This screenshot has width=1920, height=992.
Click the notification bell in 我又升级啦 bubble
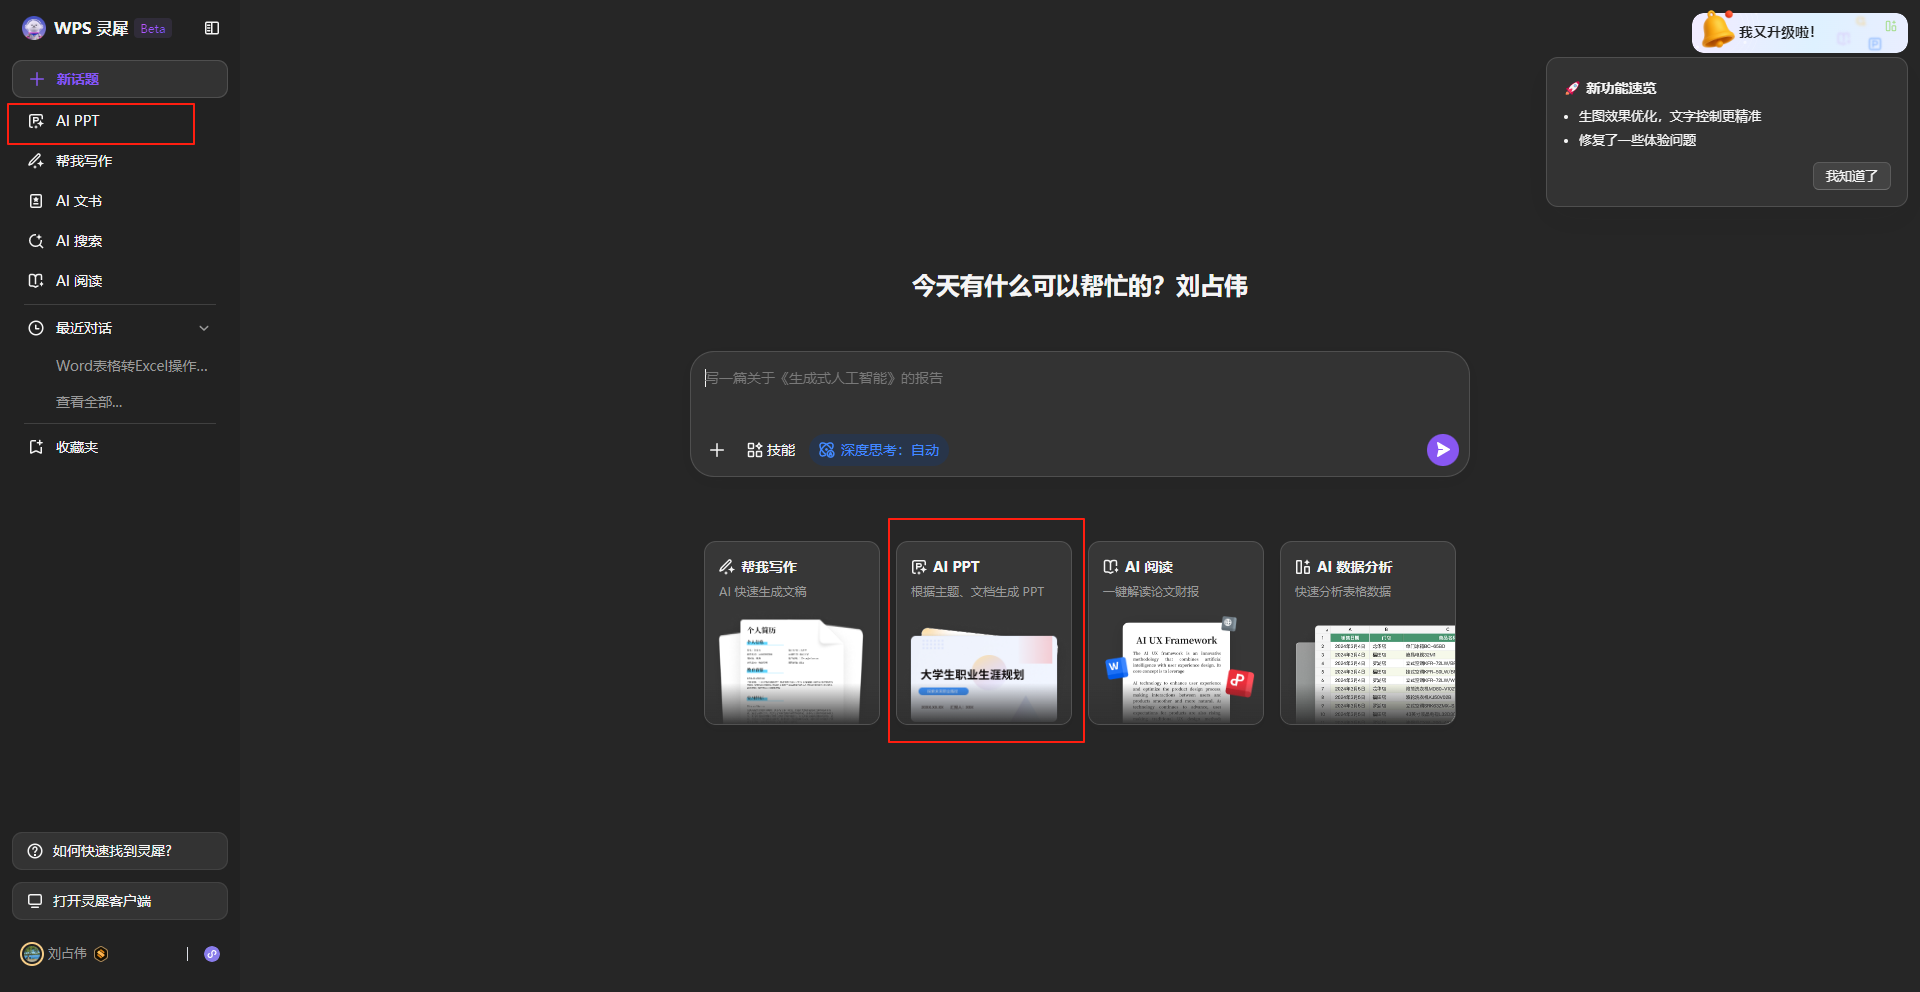1718,30
